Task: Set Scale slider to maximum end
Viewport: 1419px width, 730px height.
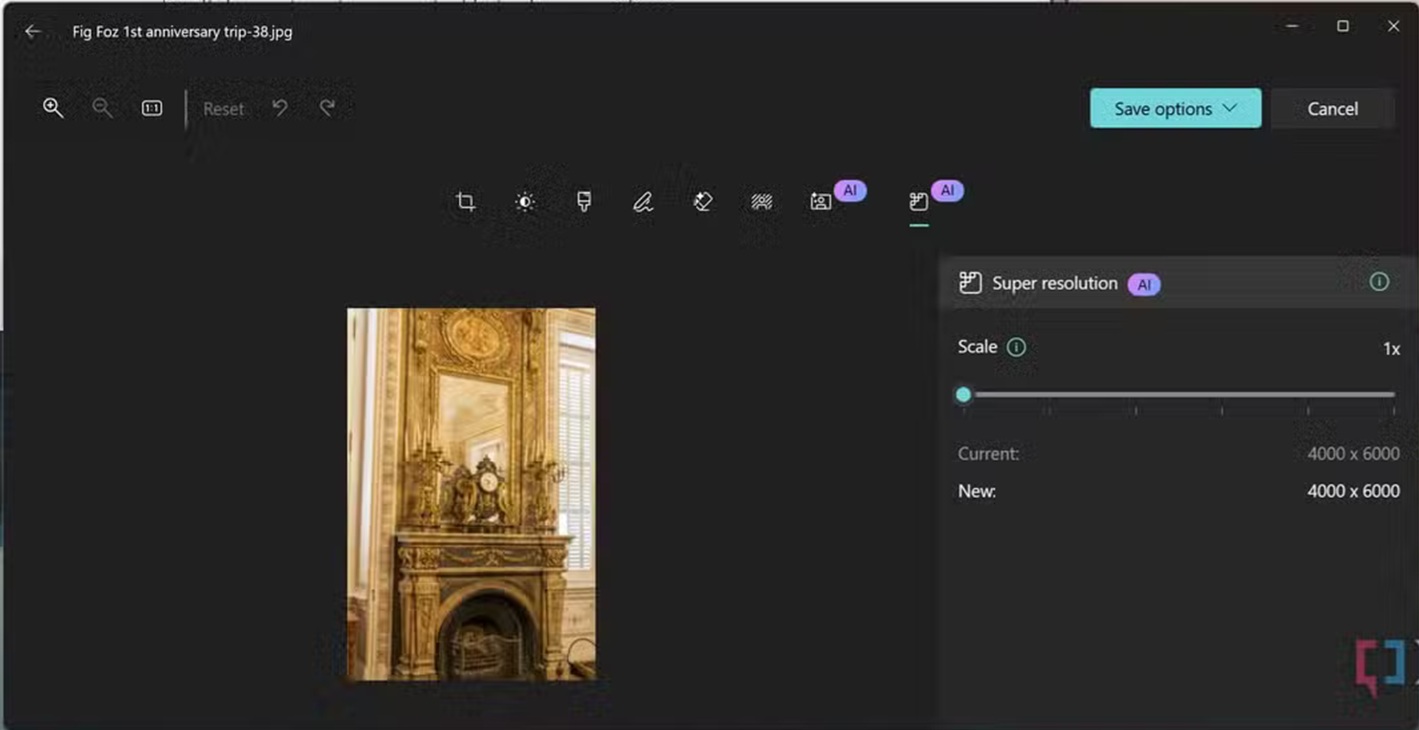Action: click(1393, 394)
